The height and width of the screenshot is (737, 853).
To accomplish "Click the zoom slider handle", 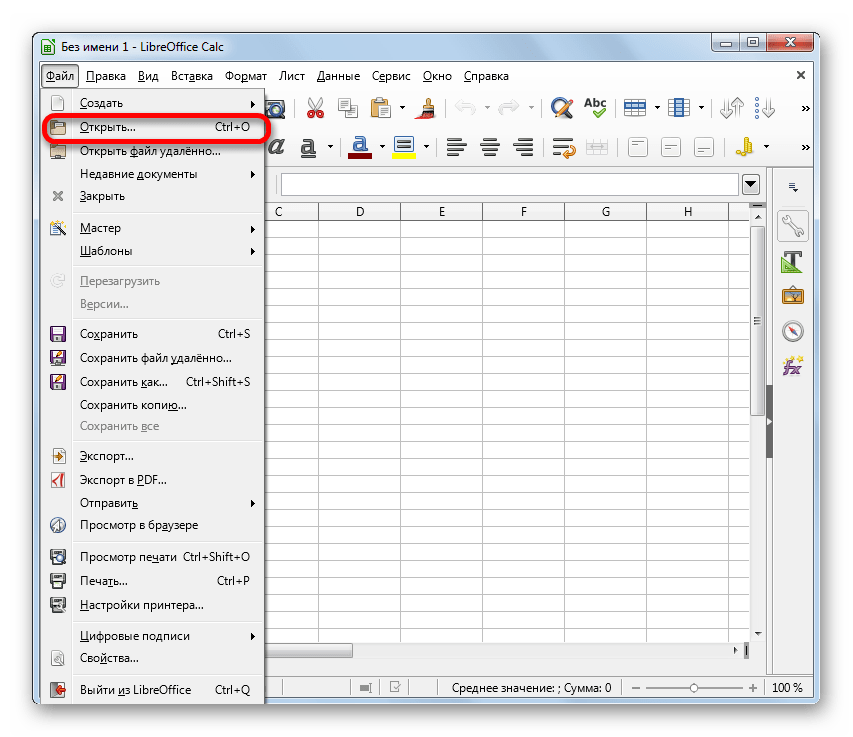I will pos(693,688).
